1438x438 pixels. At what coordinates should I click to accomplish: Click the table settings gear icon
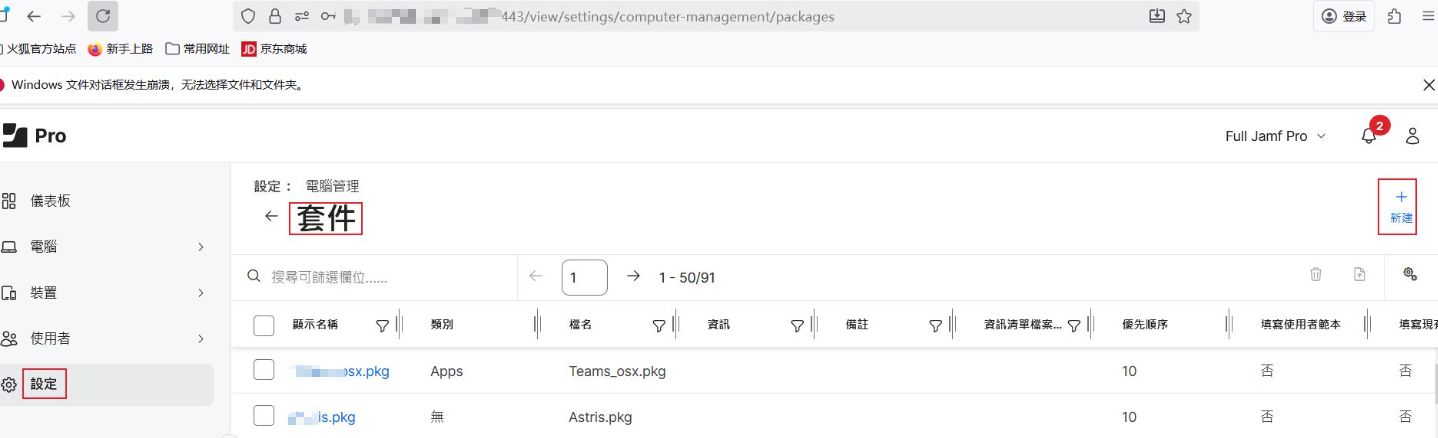(1410, 274)
